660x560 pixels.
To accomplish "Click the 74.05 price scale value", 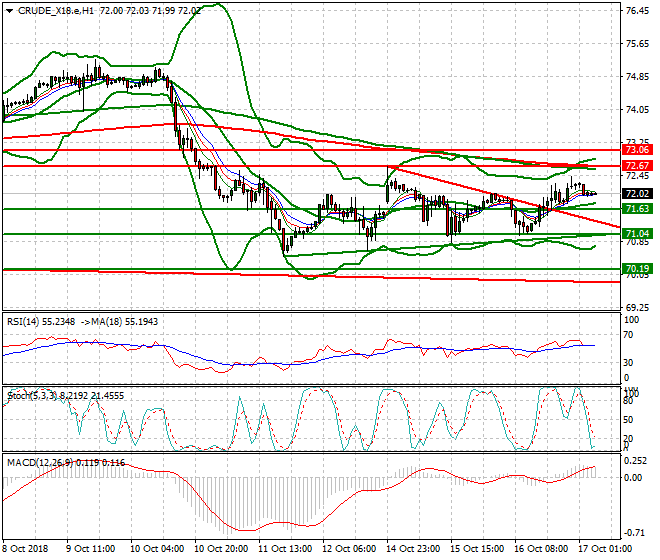I will pyautogui.click(x=637, y=110).
